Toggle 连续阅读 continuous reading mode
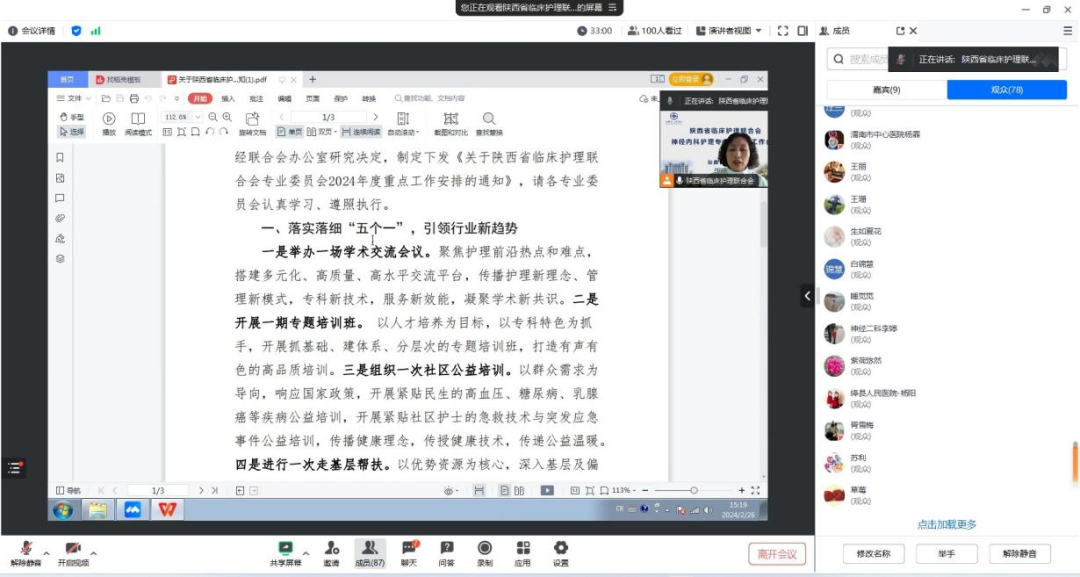 pyautogui.click(x=361, y=132)
